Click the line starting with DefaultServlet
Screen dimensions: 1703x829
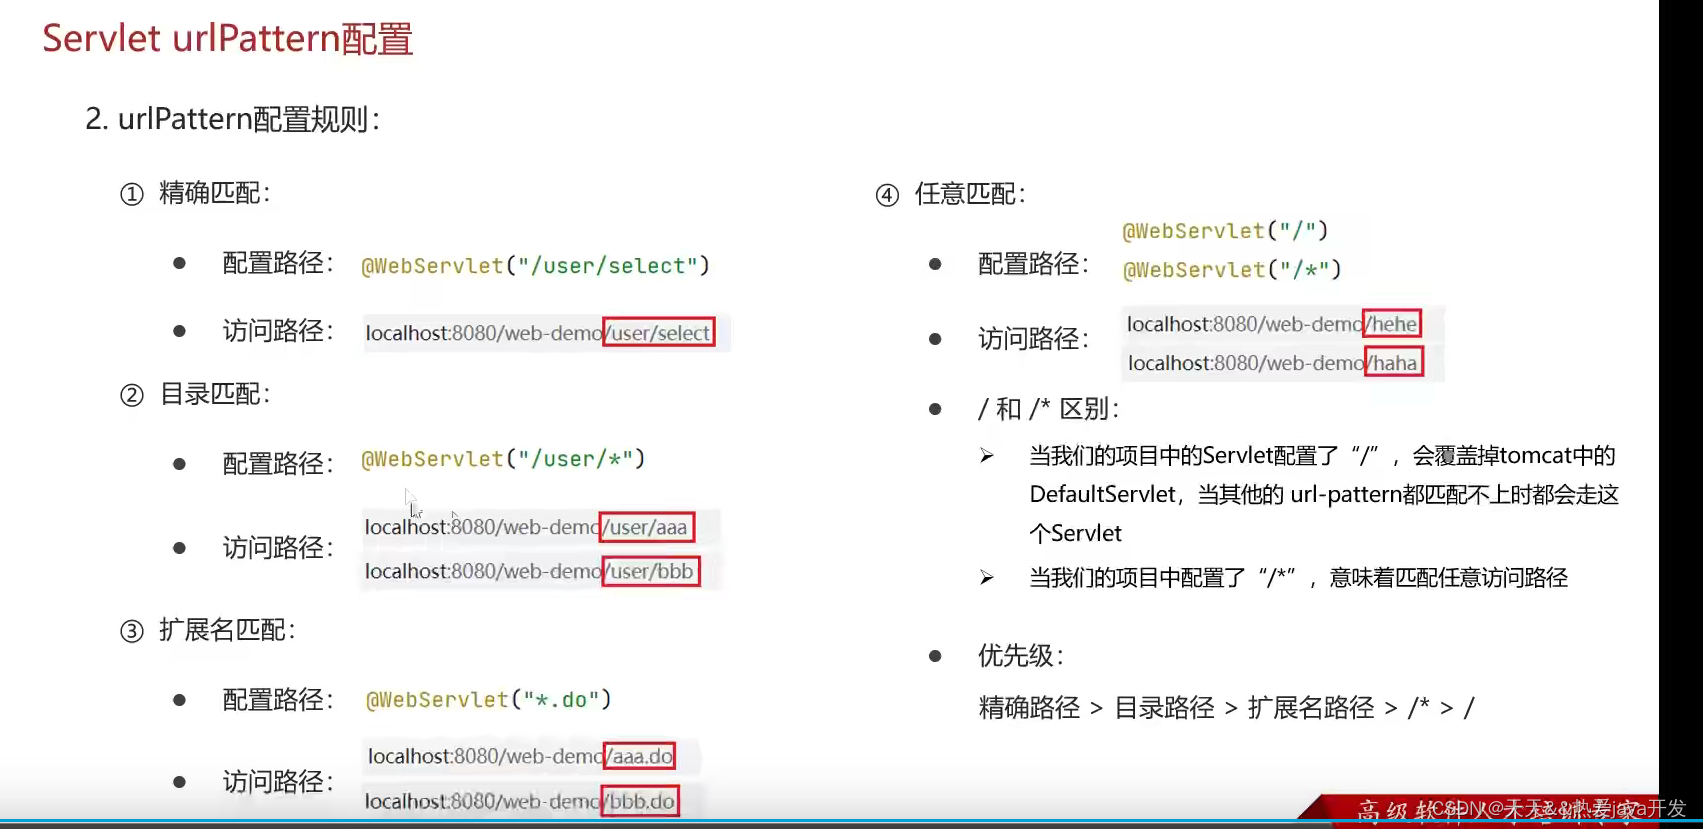[x=1324, y=495]
